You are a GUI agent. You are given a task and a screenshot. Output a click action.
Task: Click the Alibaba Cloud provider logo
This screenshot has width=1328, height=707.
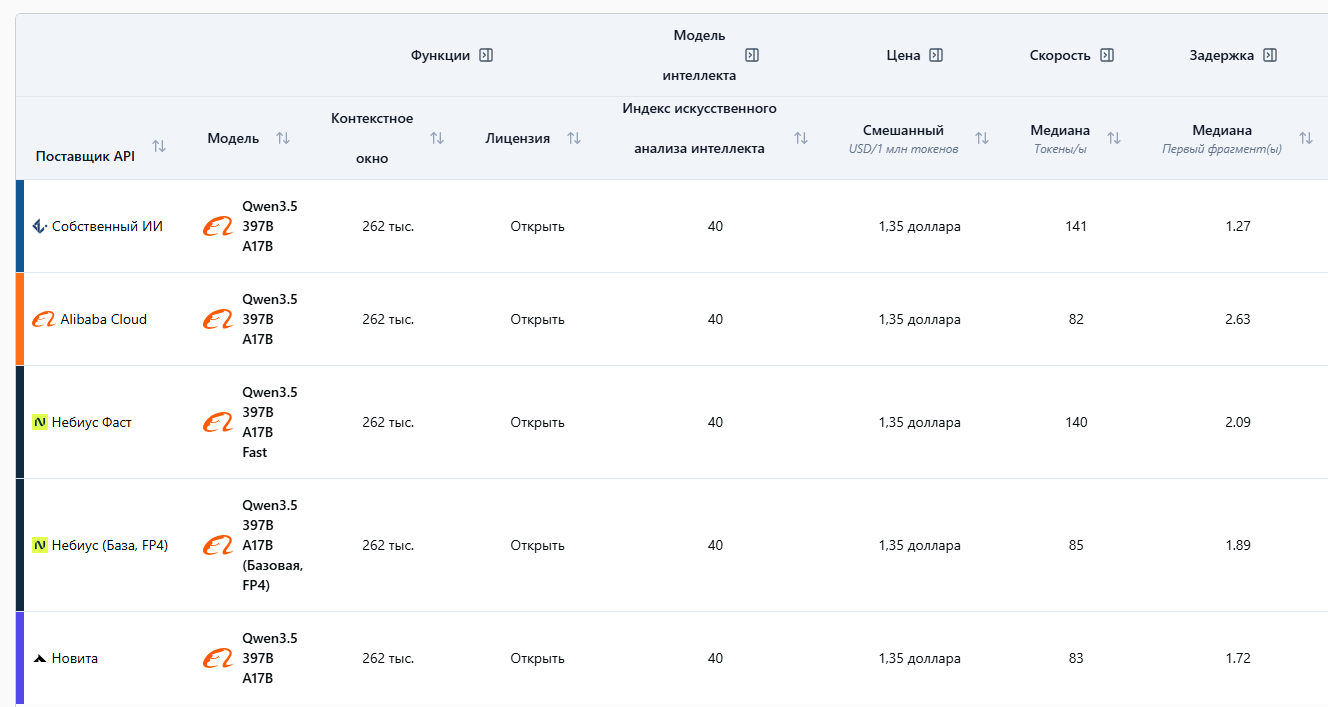43,320
